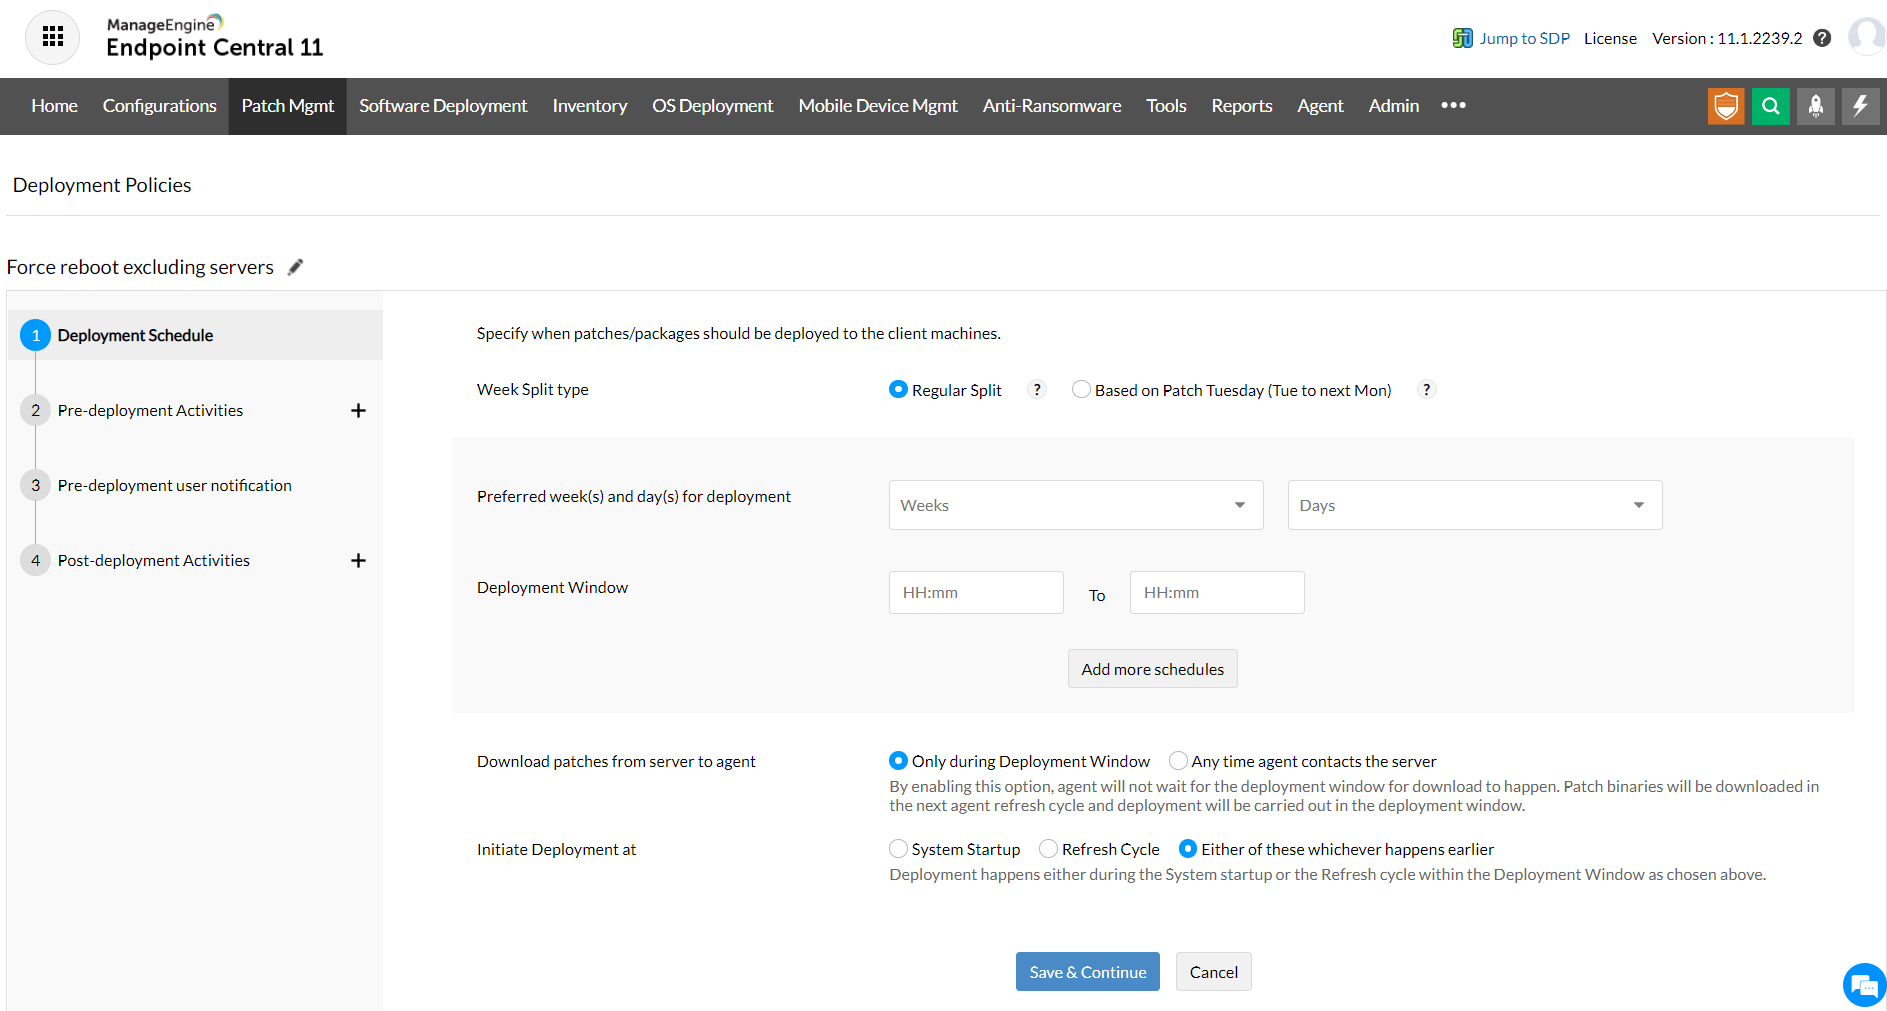
Task: Click the green search icon
Action: coord(1770,106)
